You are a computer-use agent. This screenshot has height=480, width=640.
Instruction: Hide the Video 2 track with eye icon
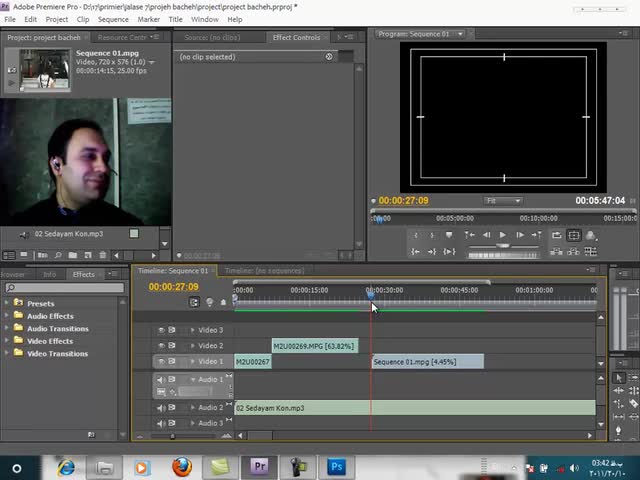coord(161,346)
